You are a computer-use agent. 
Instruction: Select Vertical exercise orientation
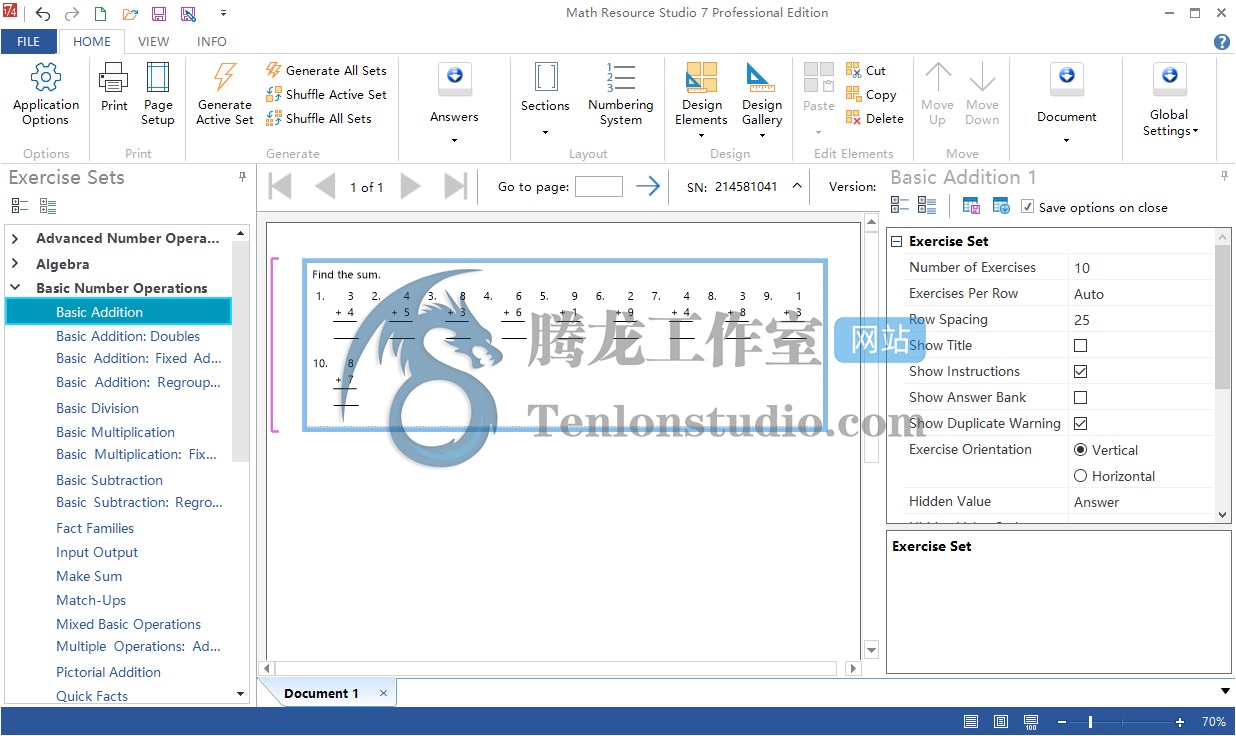point(1080,450)
